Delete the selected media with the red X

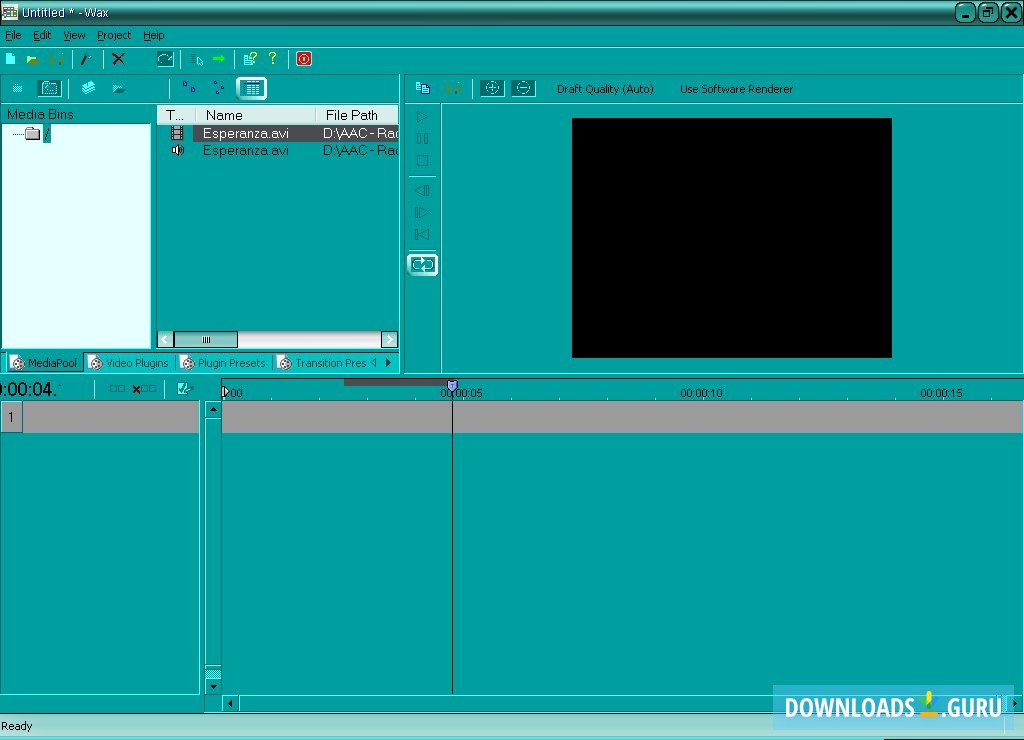pyautogui.click(x=118, y=58)
